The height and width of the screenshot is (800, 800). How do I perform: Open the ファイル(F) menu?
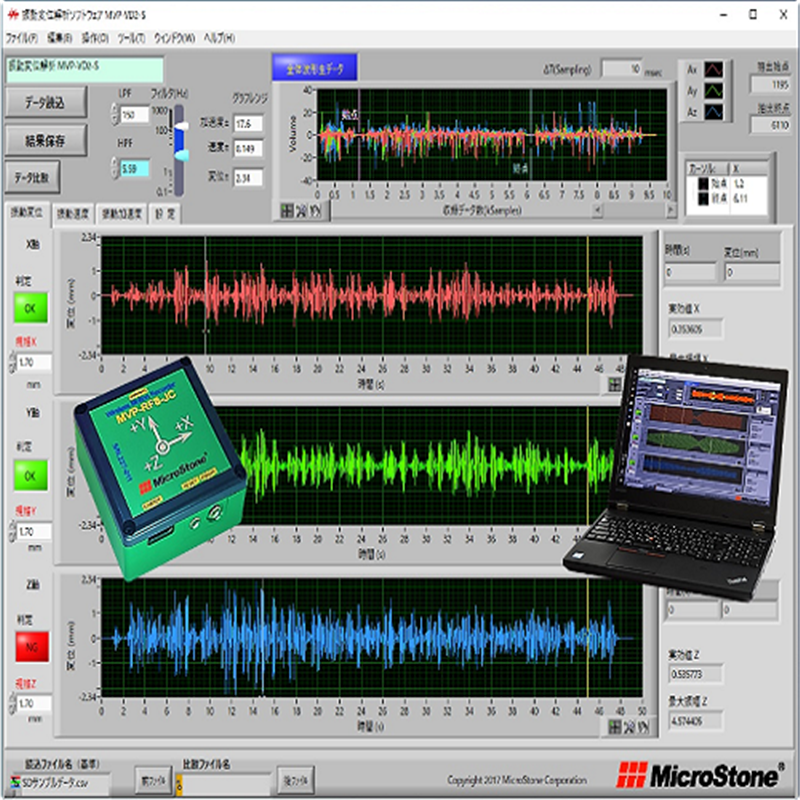(x=21, y=38)
